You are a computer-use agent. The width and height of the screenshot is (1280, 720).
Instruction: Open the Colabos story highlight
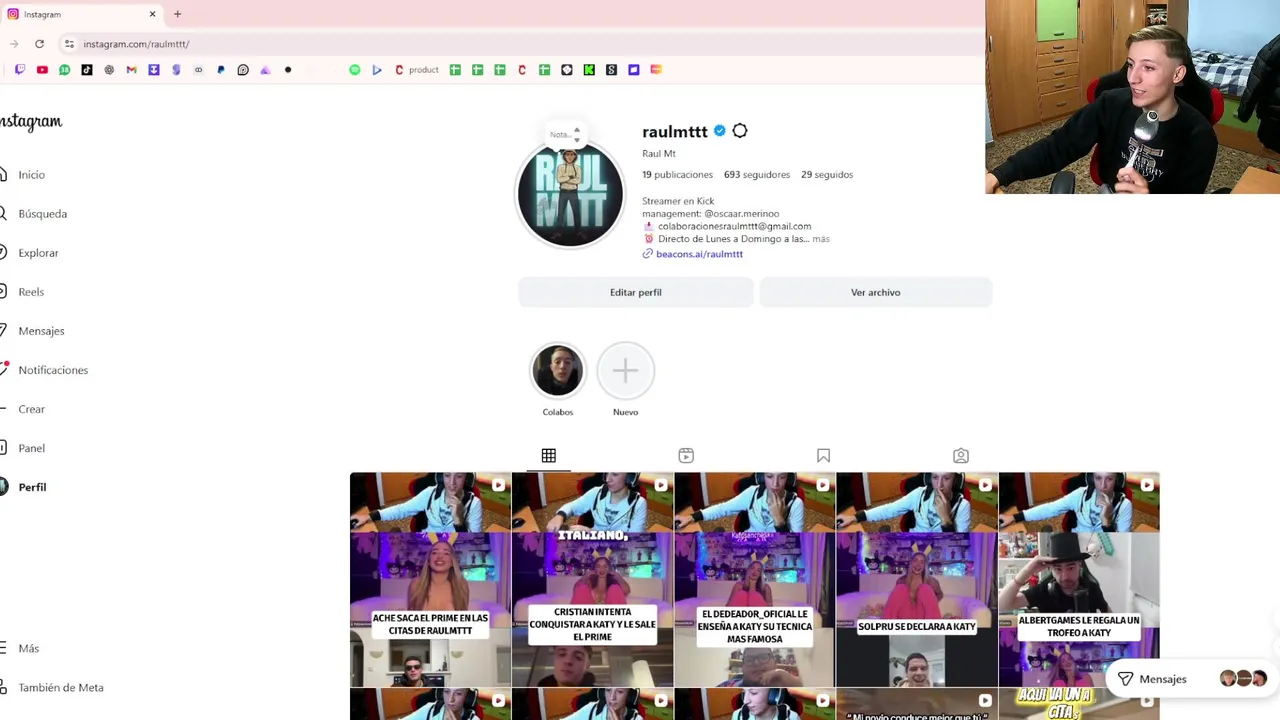point(557,371)
